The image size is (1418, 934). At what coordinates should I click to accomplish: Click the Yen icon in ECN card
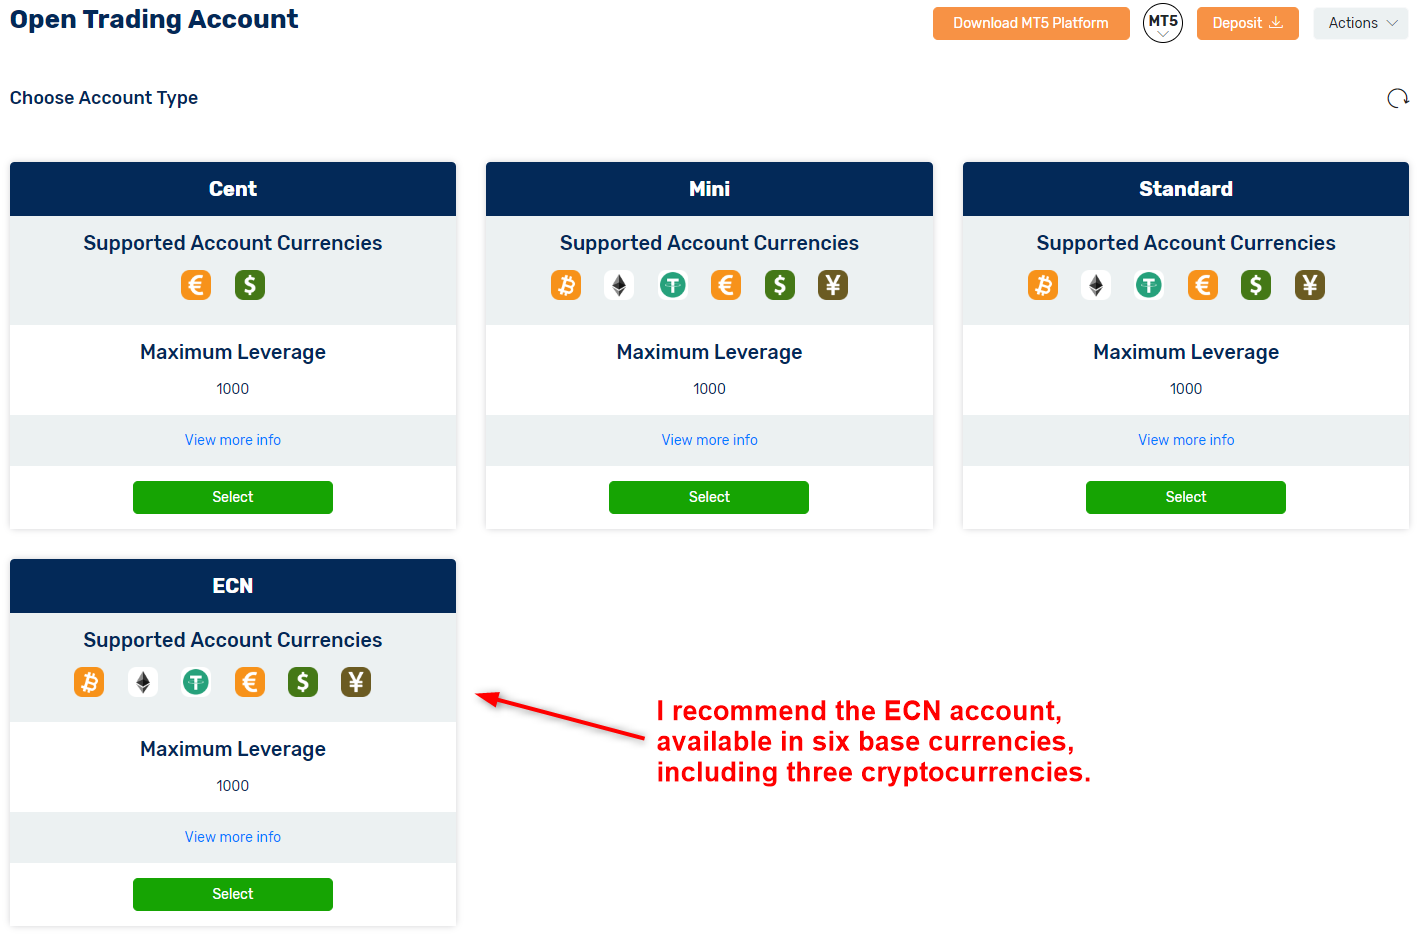356,682
